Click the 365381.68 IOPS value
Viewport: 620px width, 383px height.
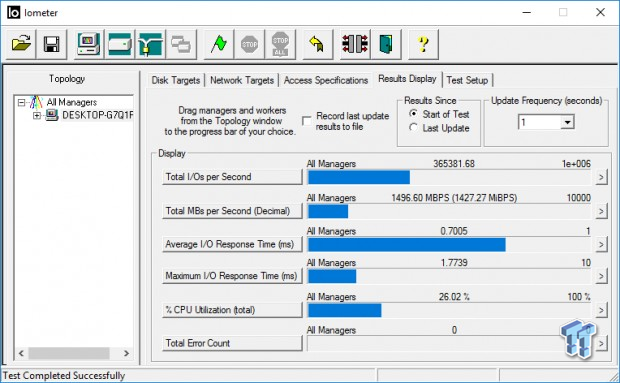point(454,164)
